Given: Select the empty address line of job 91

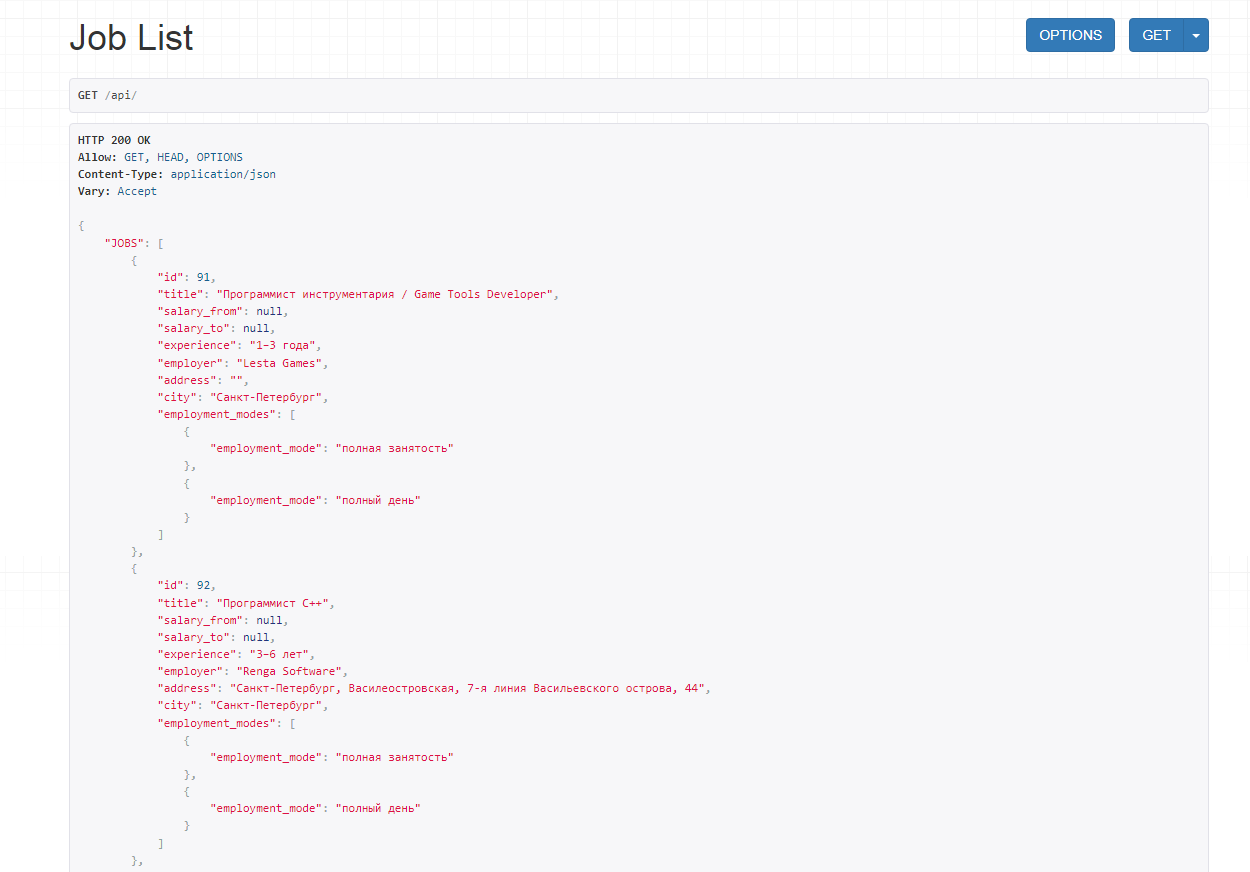Looking at the screenshot, I should (203, 380).
